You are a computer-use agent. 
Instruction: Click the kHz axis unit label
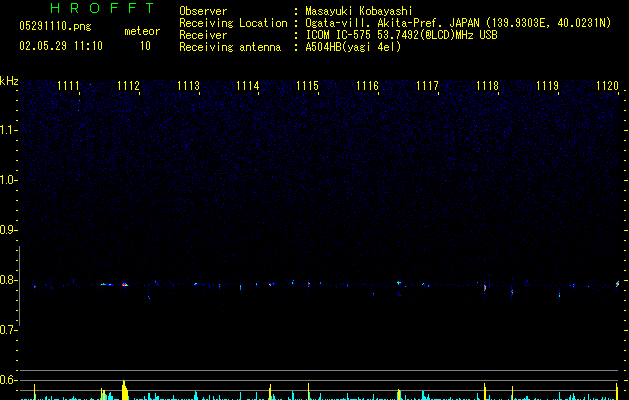9,81
